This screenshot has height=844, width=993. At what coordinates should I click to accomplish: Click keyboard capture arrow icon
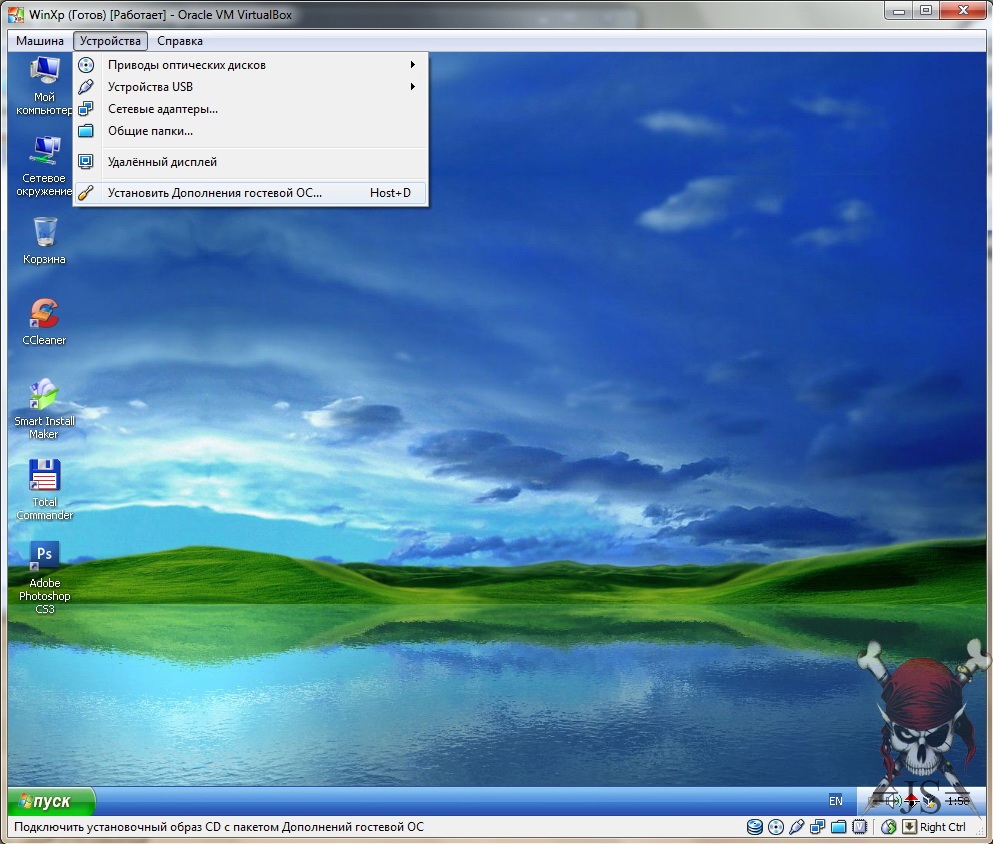[x=909, y=827]
